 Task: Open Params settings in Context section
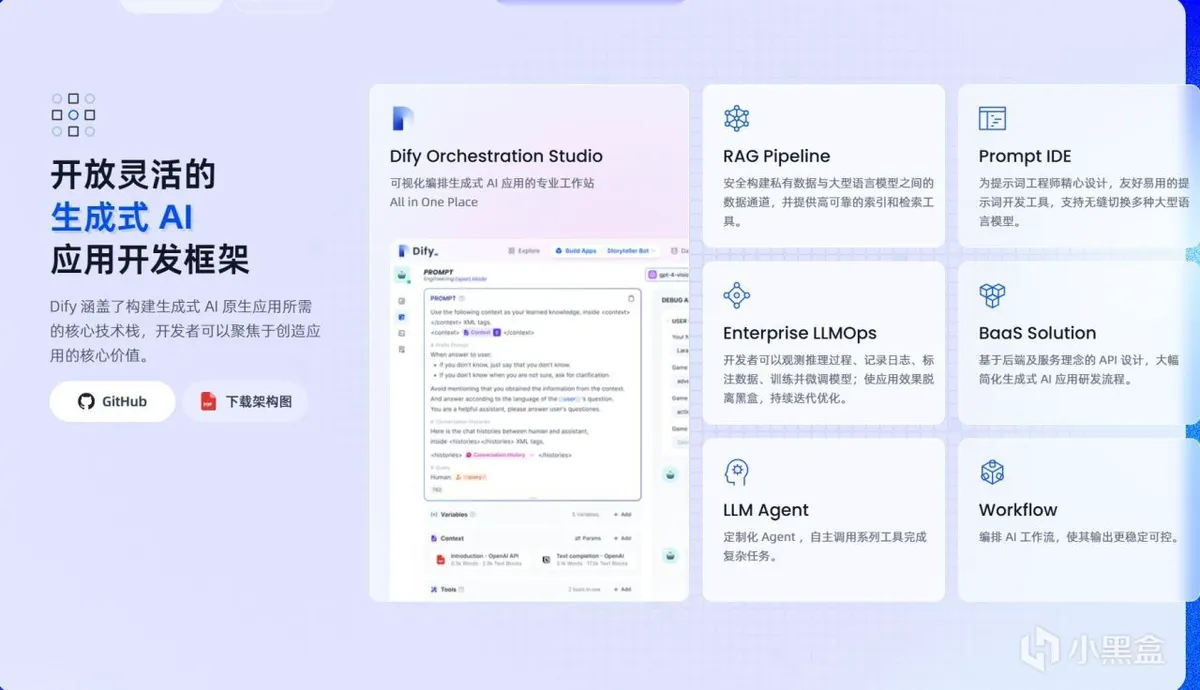(587, 538)
